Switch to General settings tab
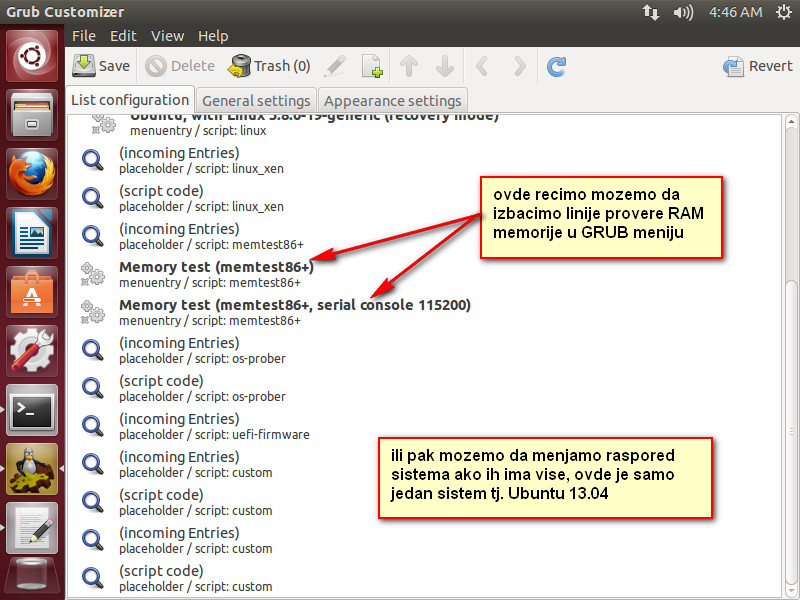 click(x=256, y=101)
